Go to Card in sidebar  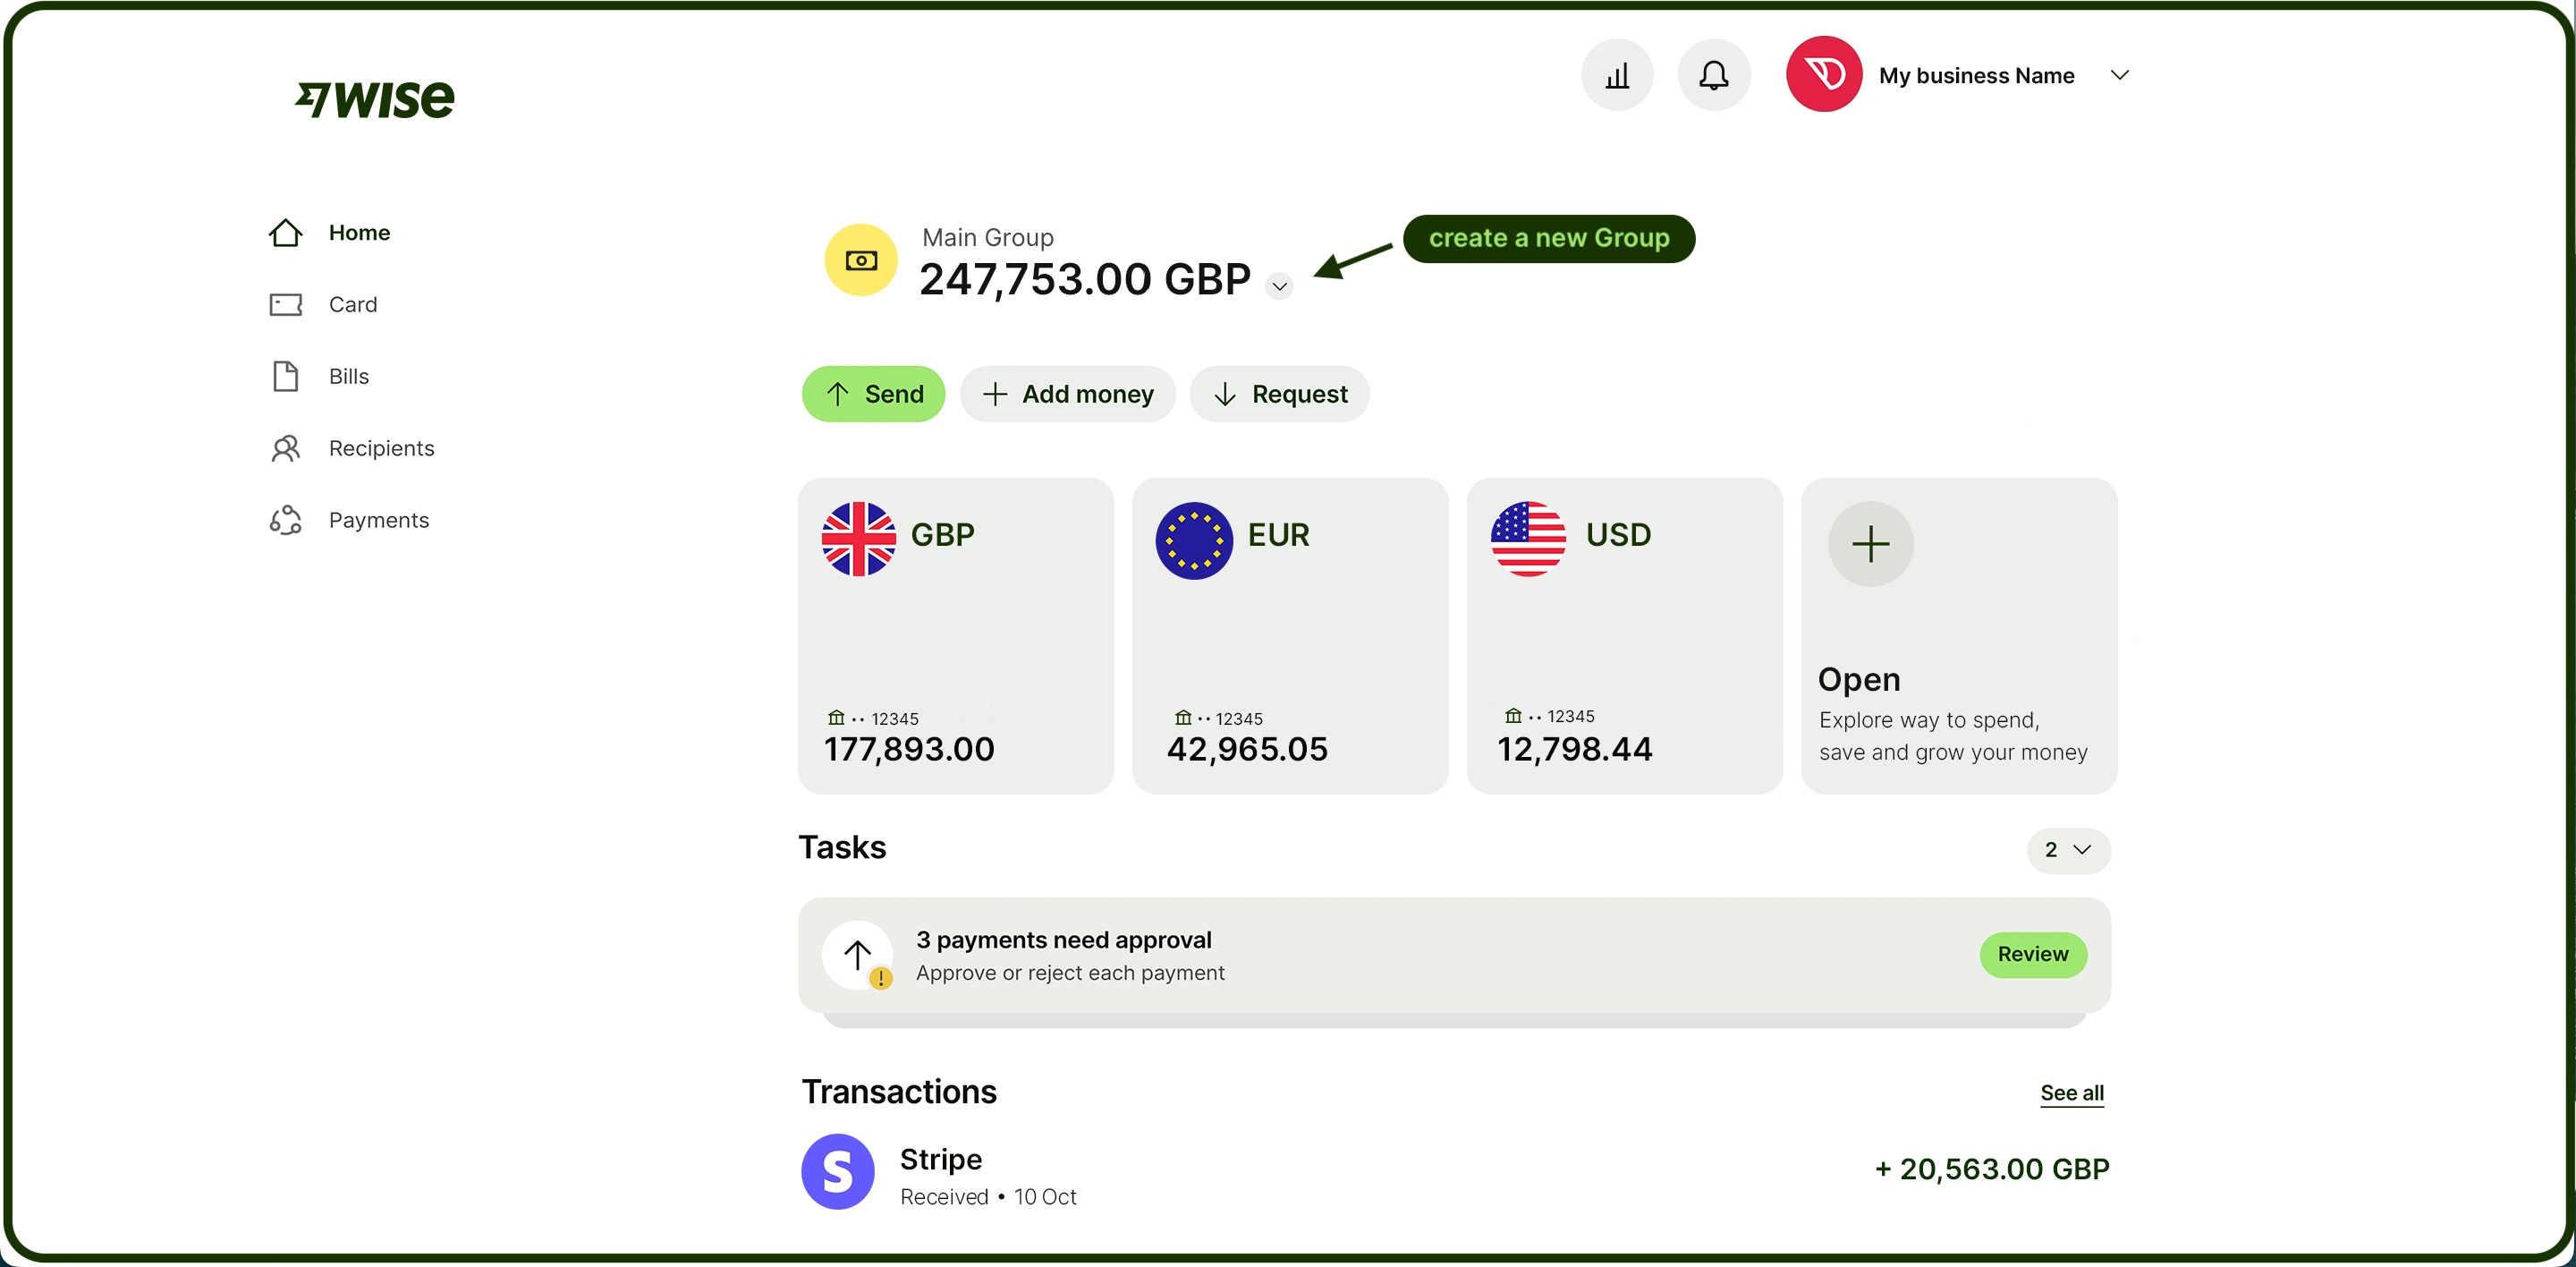(x=352, y=304)
